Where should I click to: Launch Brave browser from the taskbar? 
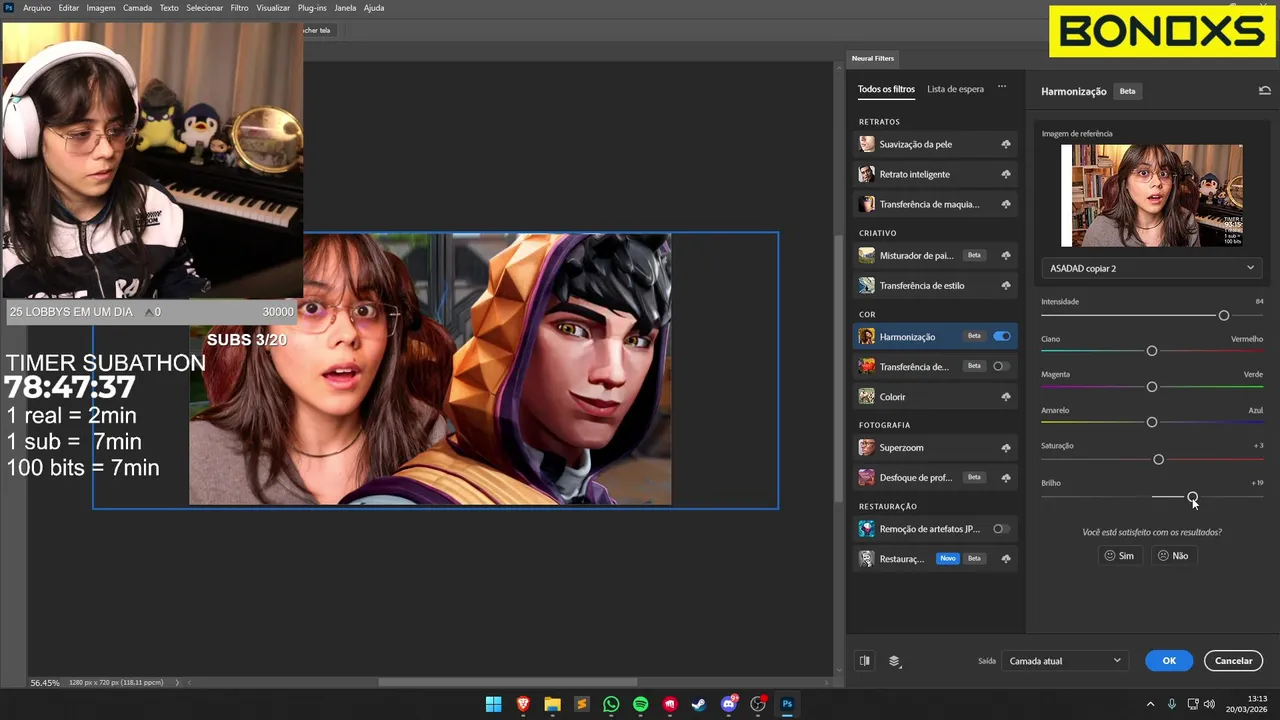coord(523,704)
